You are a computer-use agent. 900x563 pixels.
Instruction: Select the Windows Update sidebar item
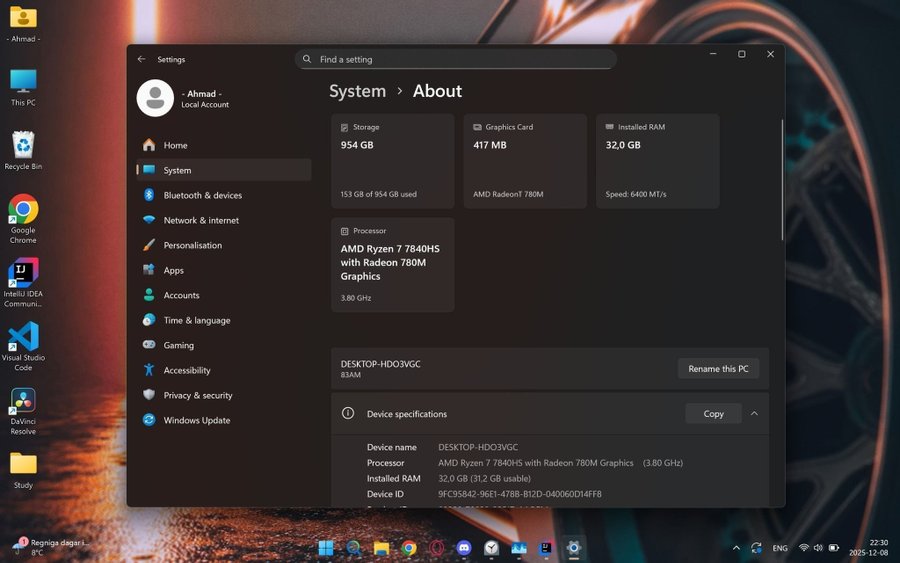tap(196, 420)
